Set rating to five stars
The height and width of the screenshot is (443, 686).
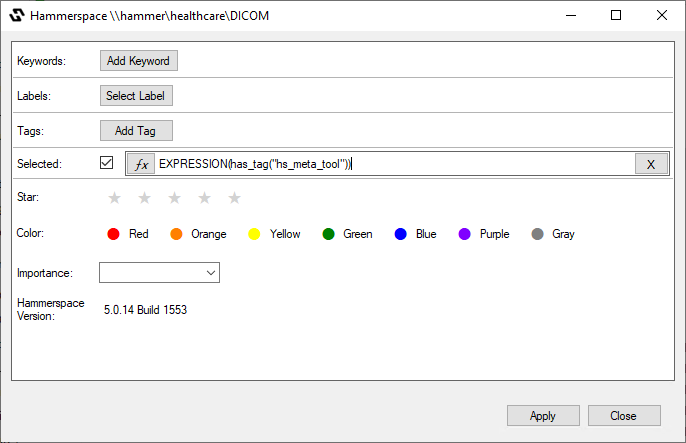point(234,198)
